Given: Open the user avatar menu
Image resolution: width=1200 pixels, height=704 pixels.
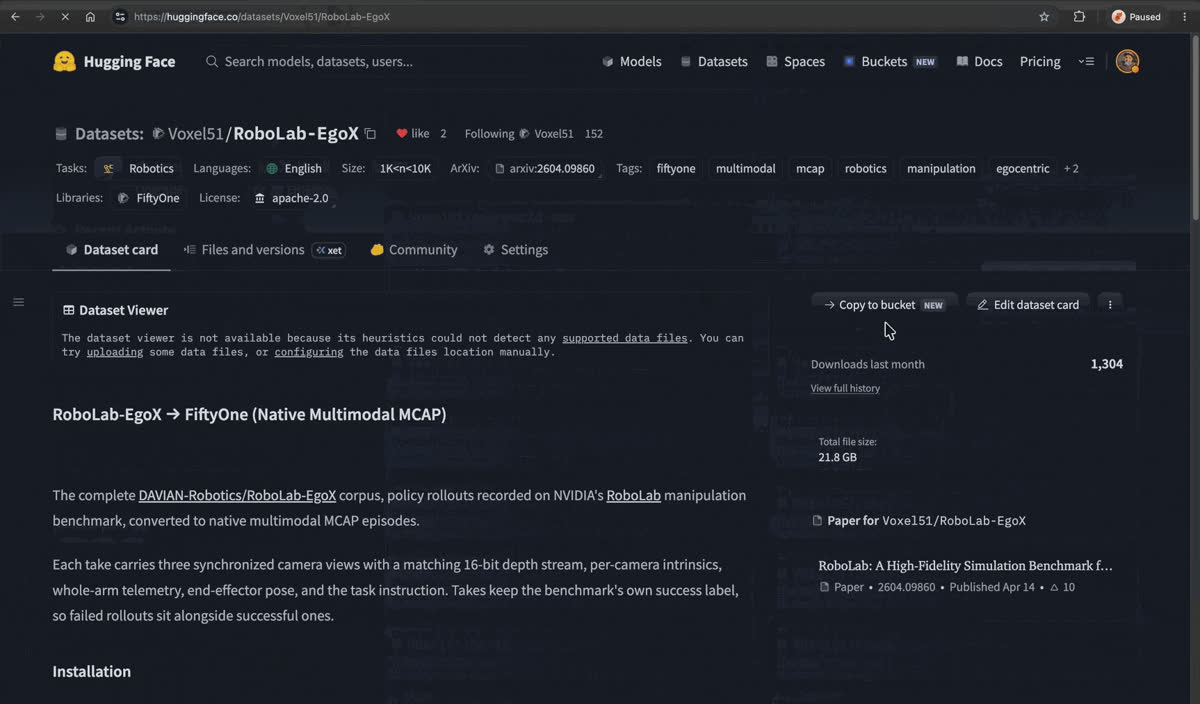Looking at the screenshot, I should 1128,62.
